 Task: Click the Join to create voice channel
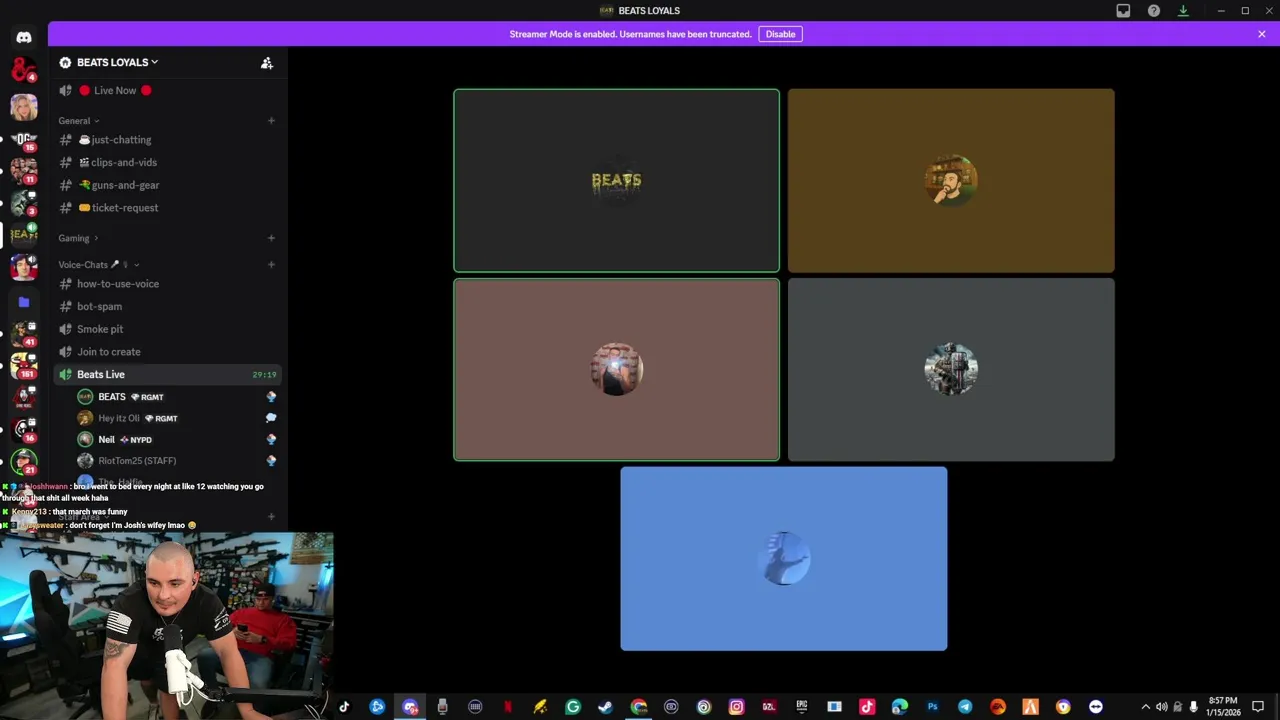pyautogui.click(x=167, y=352)
